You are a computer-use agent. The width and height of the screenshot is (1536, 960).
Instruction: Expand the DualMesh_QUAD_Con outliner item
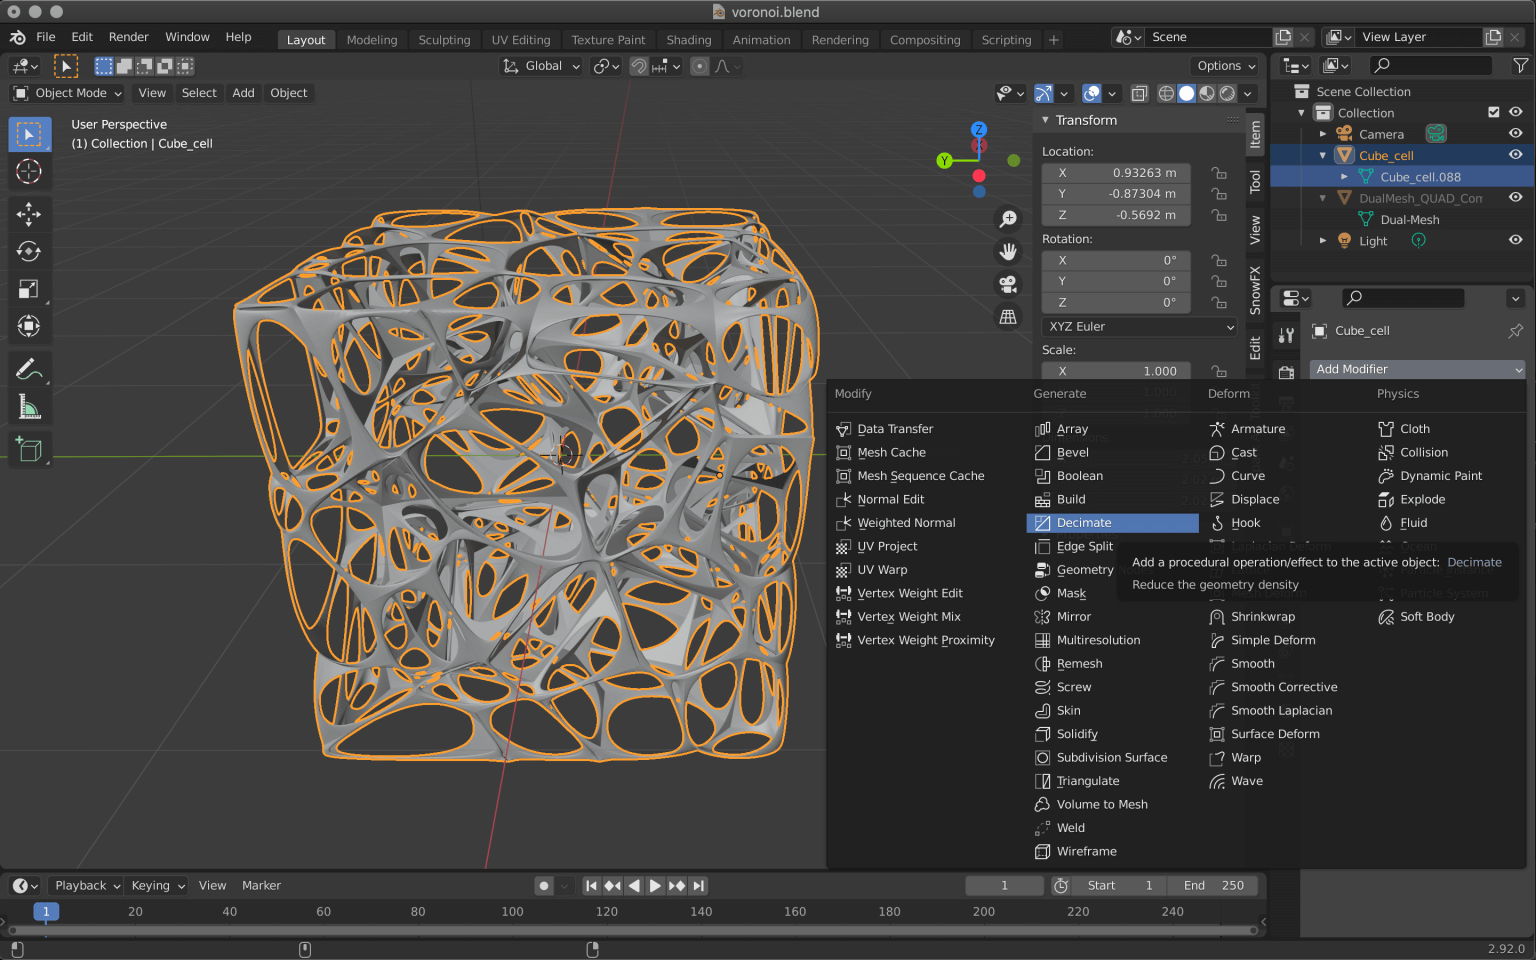(1322, 197)
